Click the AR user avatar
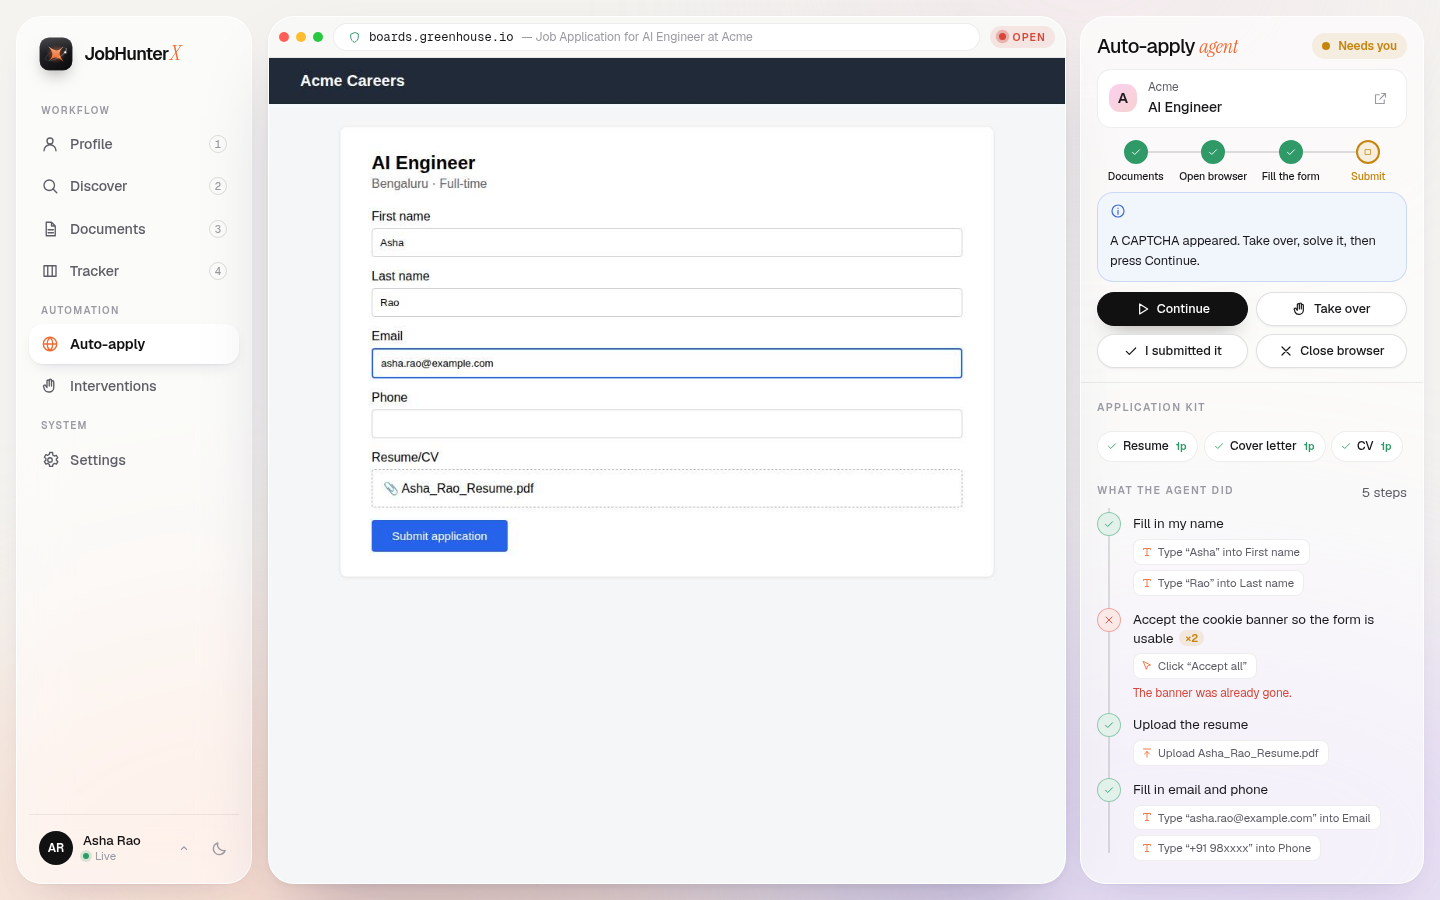This screenshot has width=1440, height=900. click(56, 848)
